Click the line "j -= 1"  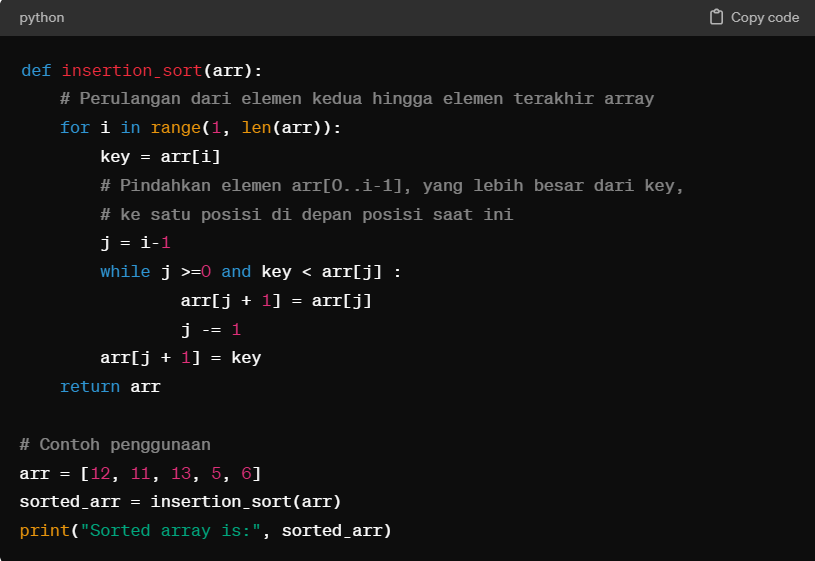[211, 330]
